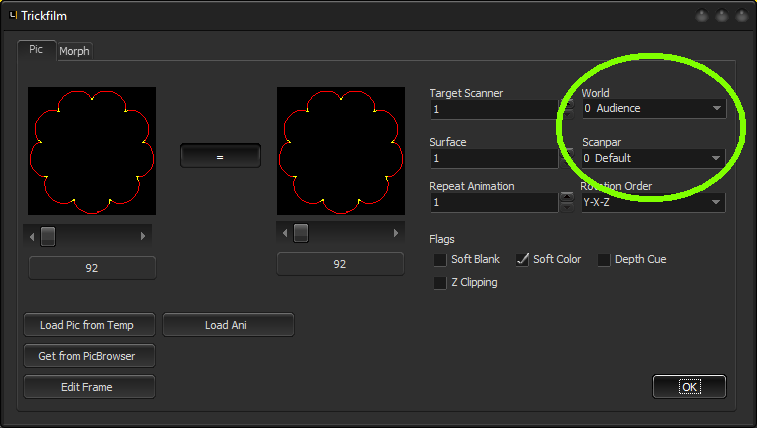Click right arrow of left frame slider
The height and width of the screenshot is (428, 757).
click(x=143, y=236)
